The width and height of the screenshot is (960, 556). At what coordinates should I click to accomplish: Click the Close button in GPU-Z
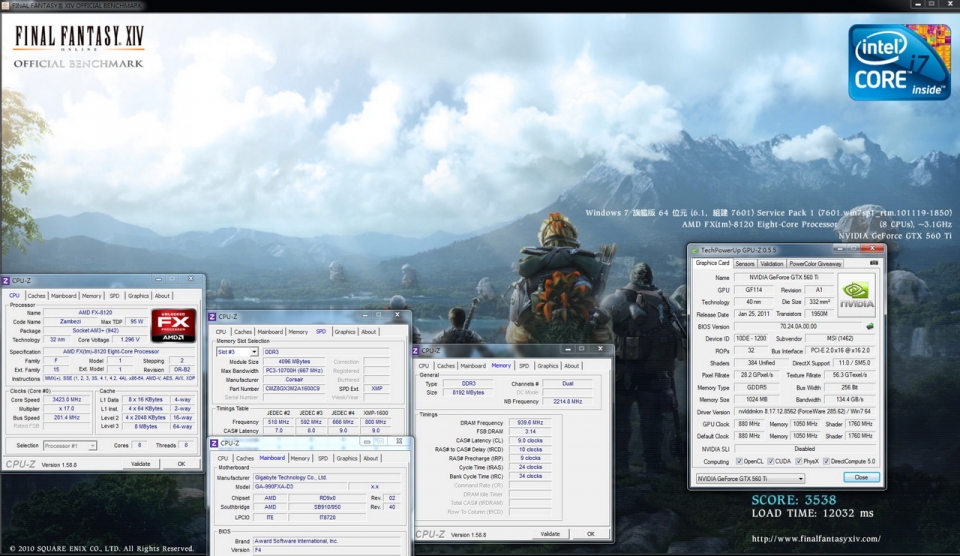[861, 478]
